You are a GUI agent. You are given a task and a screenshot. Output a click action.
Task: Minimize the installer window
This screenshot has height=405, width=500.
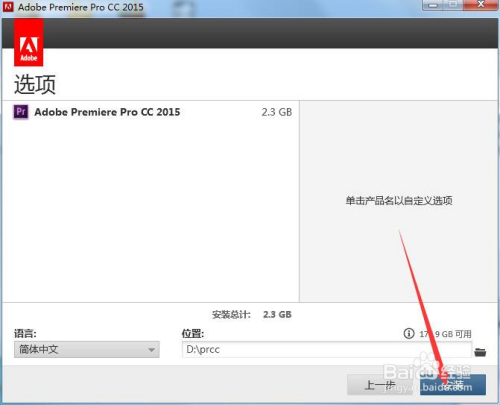click(433, 5)
